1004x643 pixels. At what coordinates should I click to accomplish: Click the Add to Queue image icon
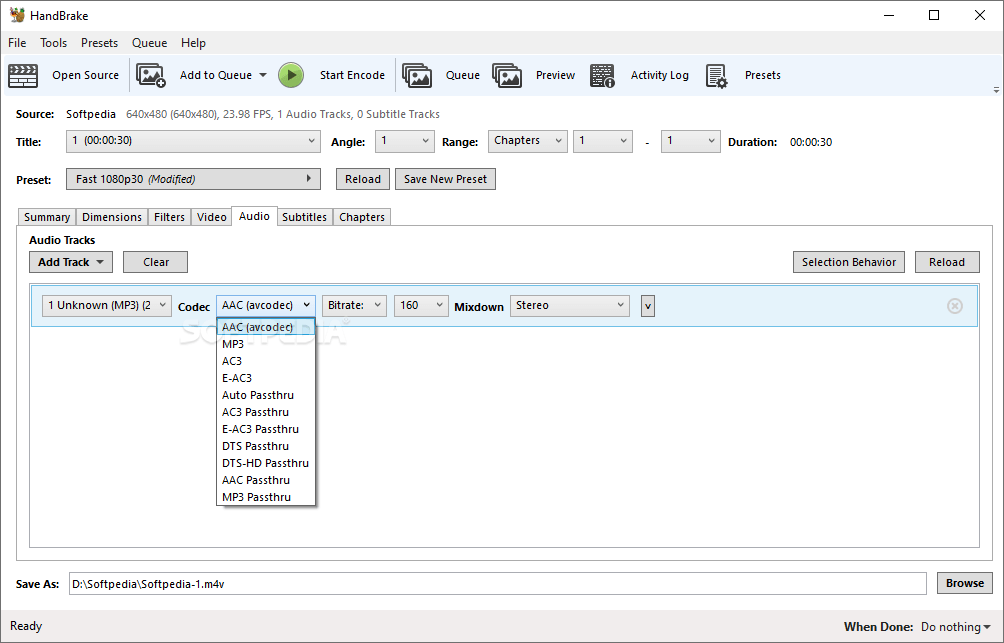point(151,76)
